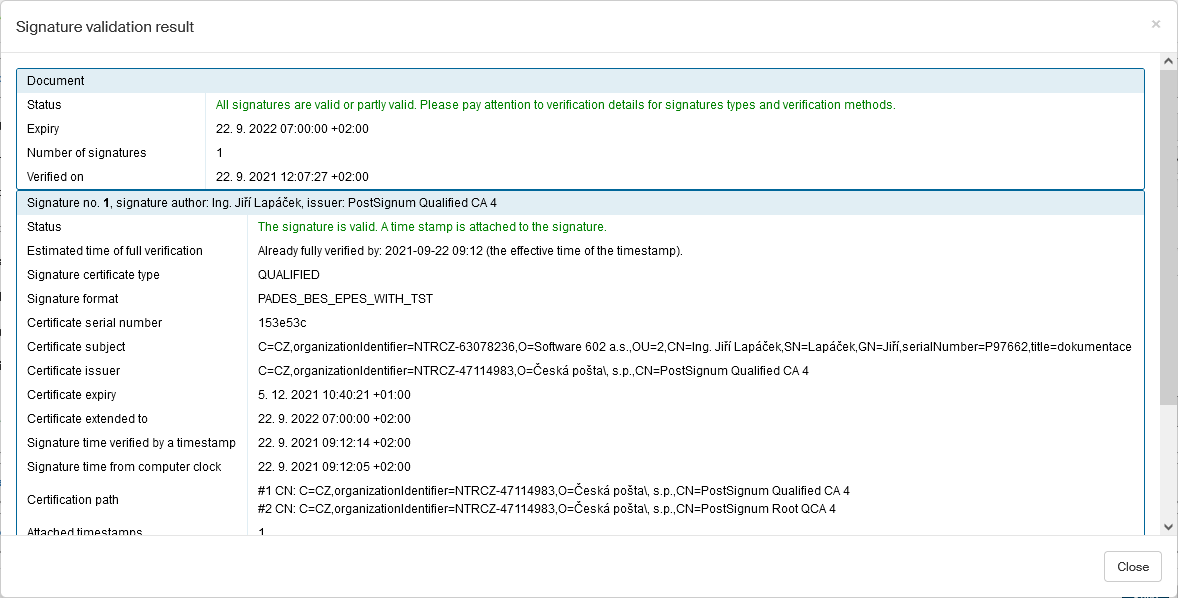Click the PADES_BES_EPES_WITH_TST format value
Viewport: 1178px width, 598px height.
(345, 299)
